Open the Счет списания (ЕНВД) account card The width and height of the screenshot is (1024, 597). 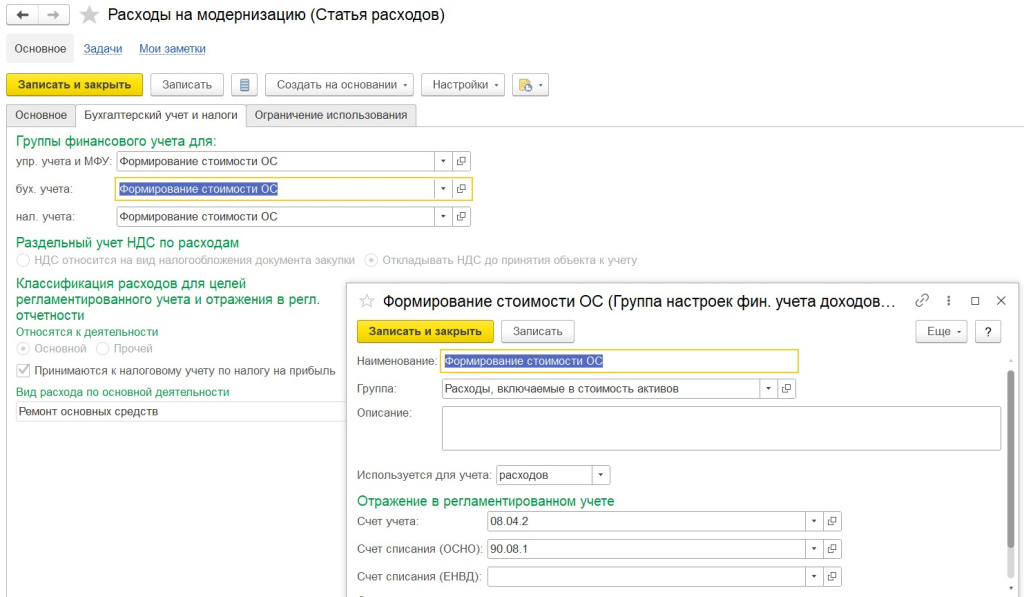click(x=832, y=576)
